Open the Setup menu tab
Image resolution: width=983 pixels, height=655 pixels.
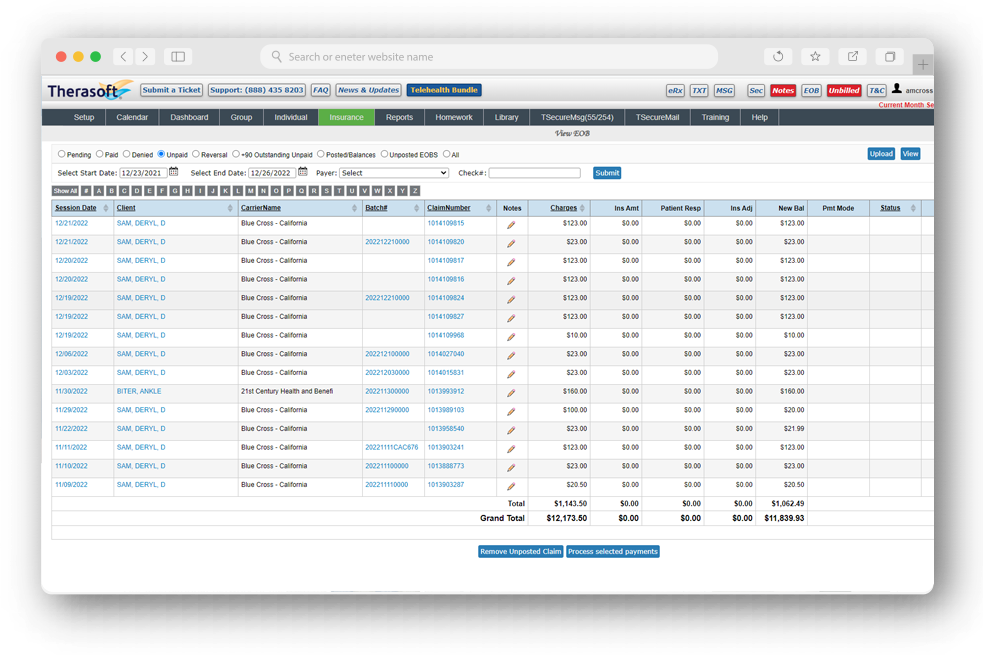83,117
